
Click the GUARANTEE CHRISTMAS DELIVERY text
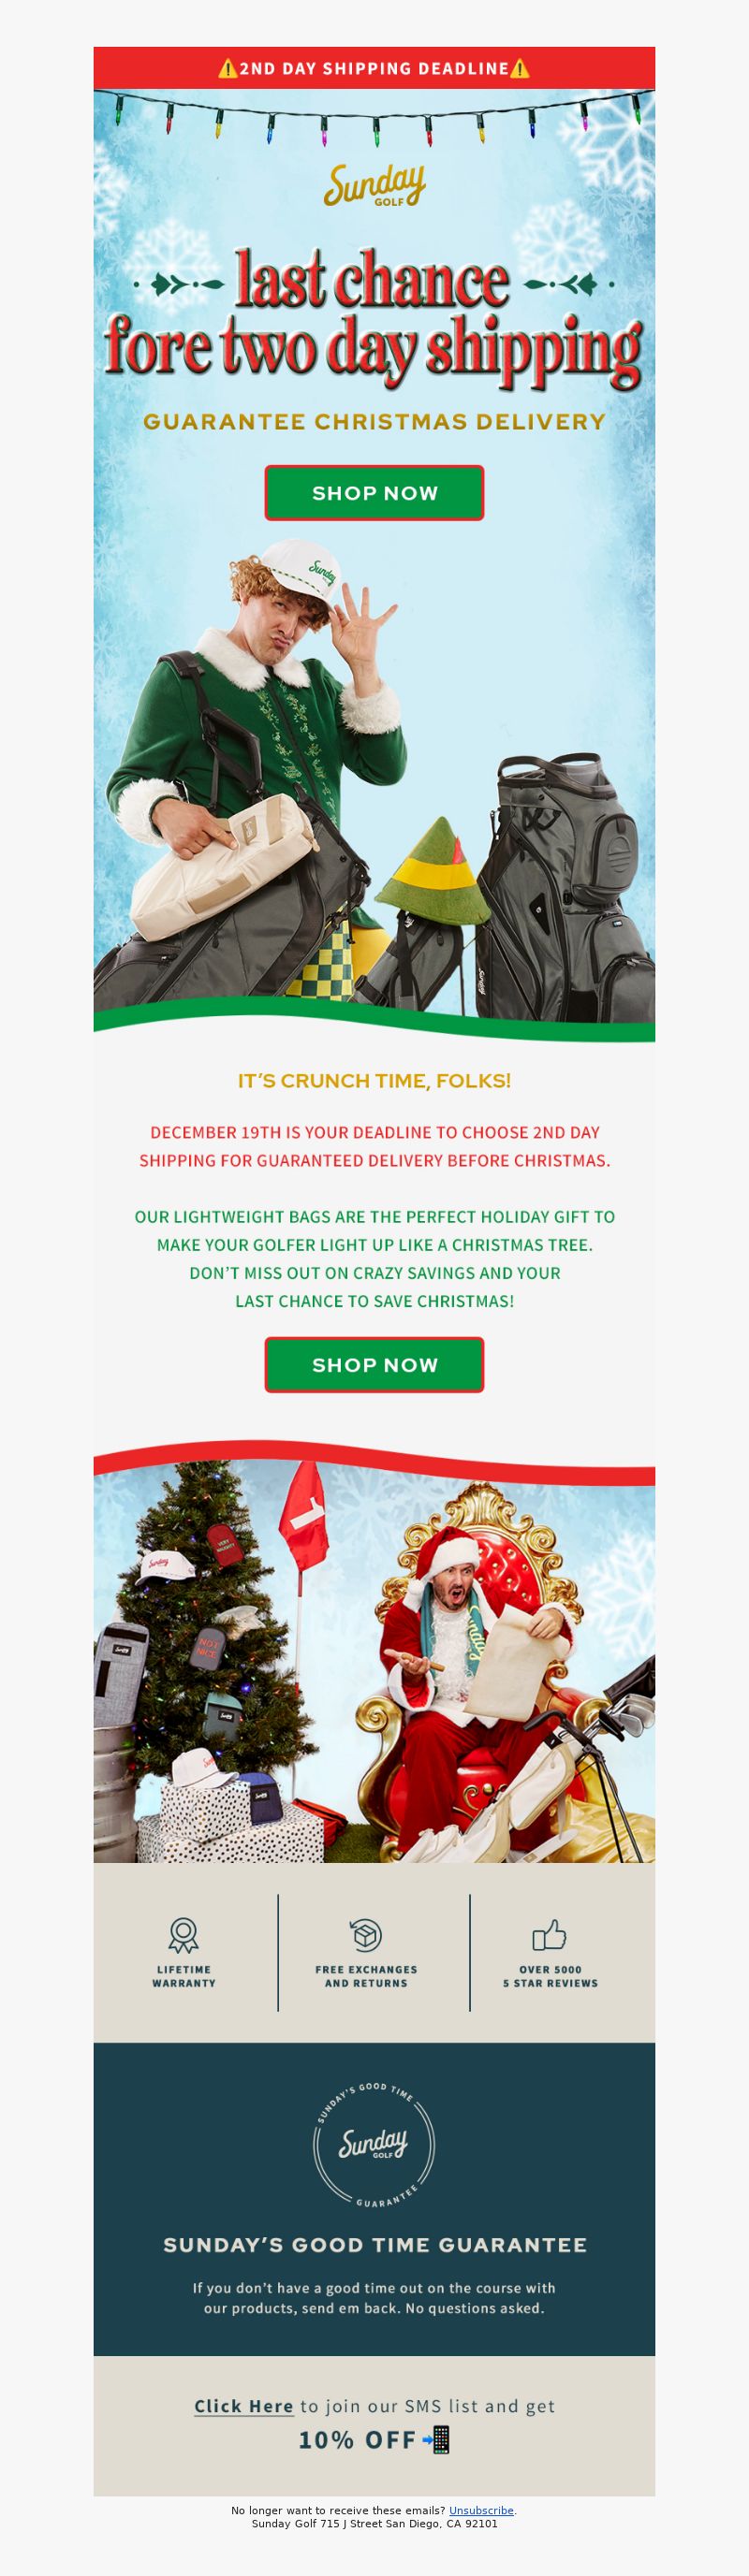[374, 422]
